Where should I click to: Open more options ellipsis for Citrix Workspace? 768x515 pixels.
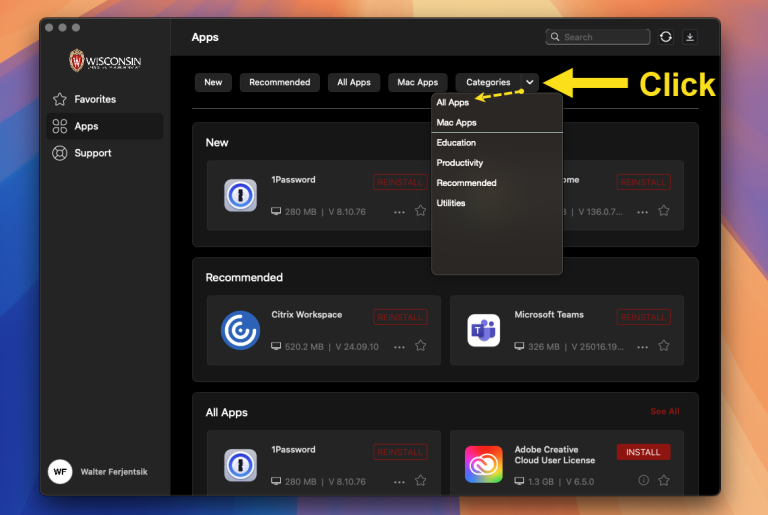pyautogui.click(x=399, y=347)
